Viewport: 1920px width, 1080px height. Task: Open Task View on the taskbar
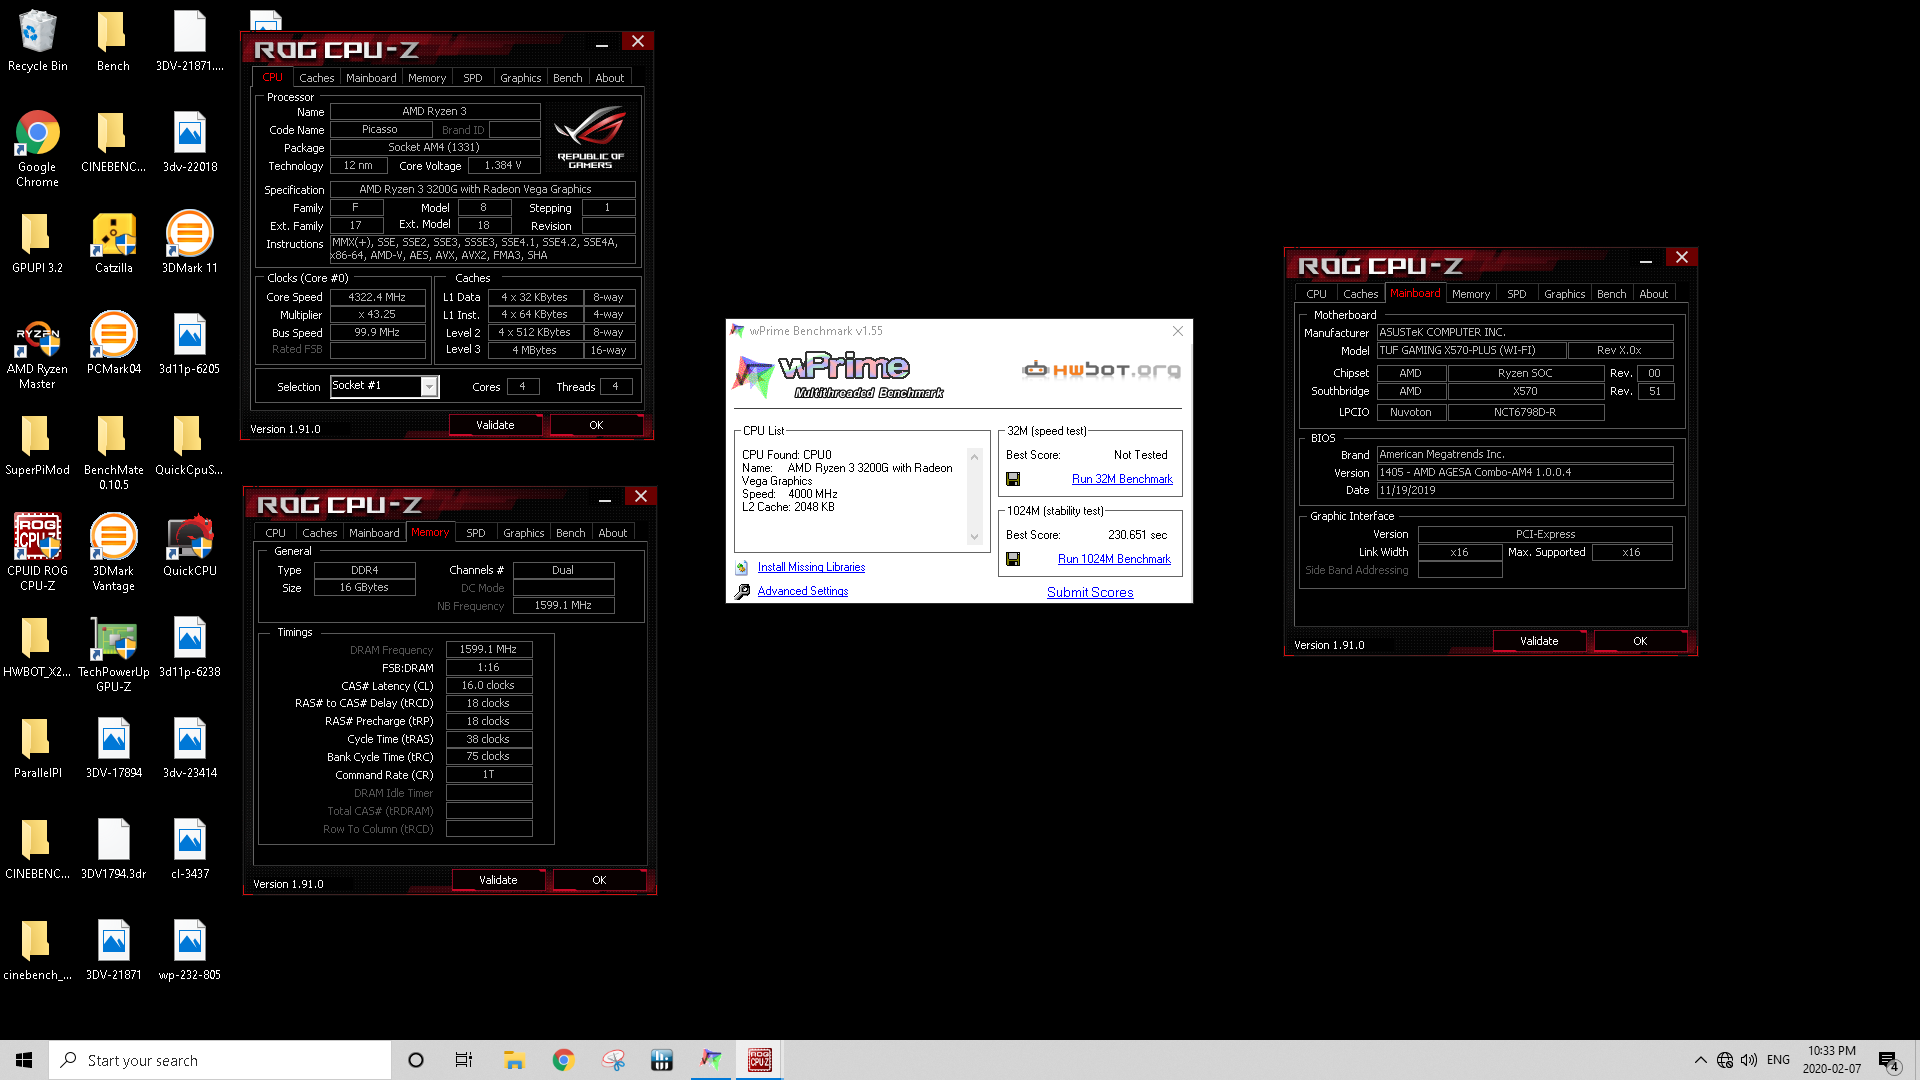tap(464, 1060)
